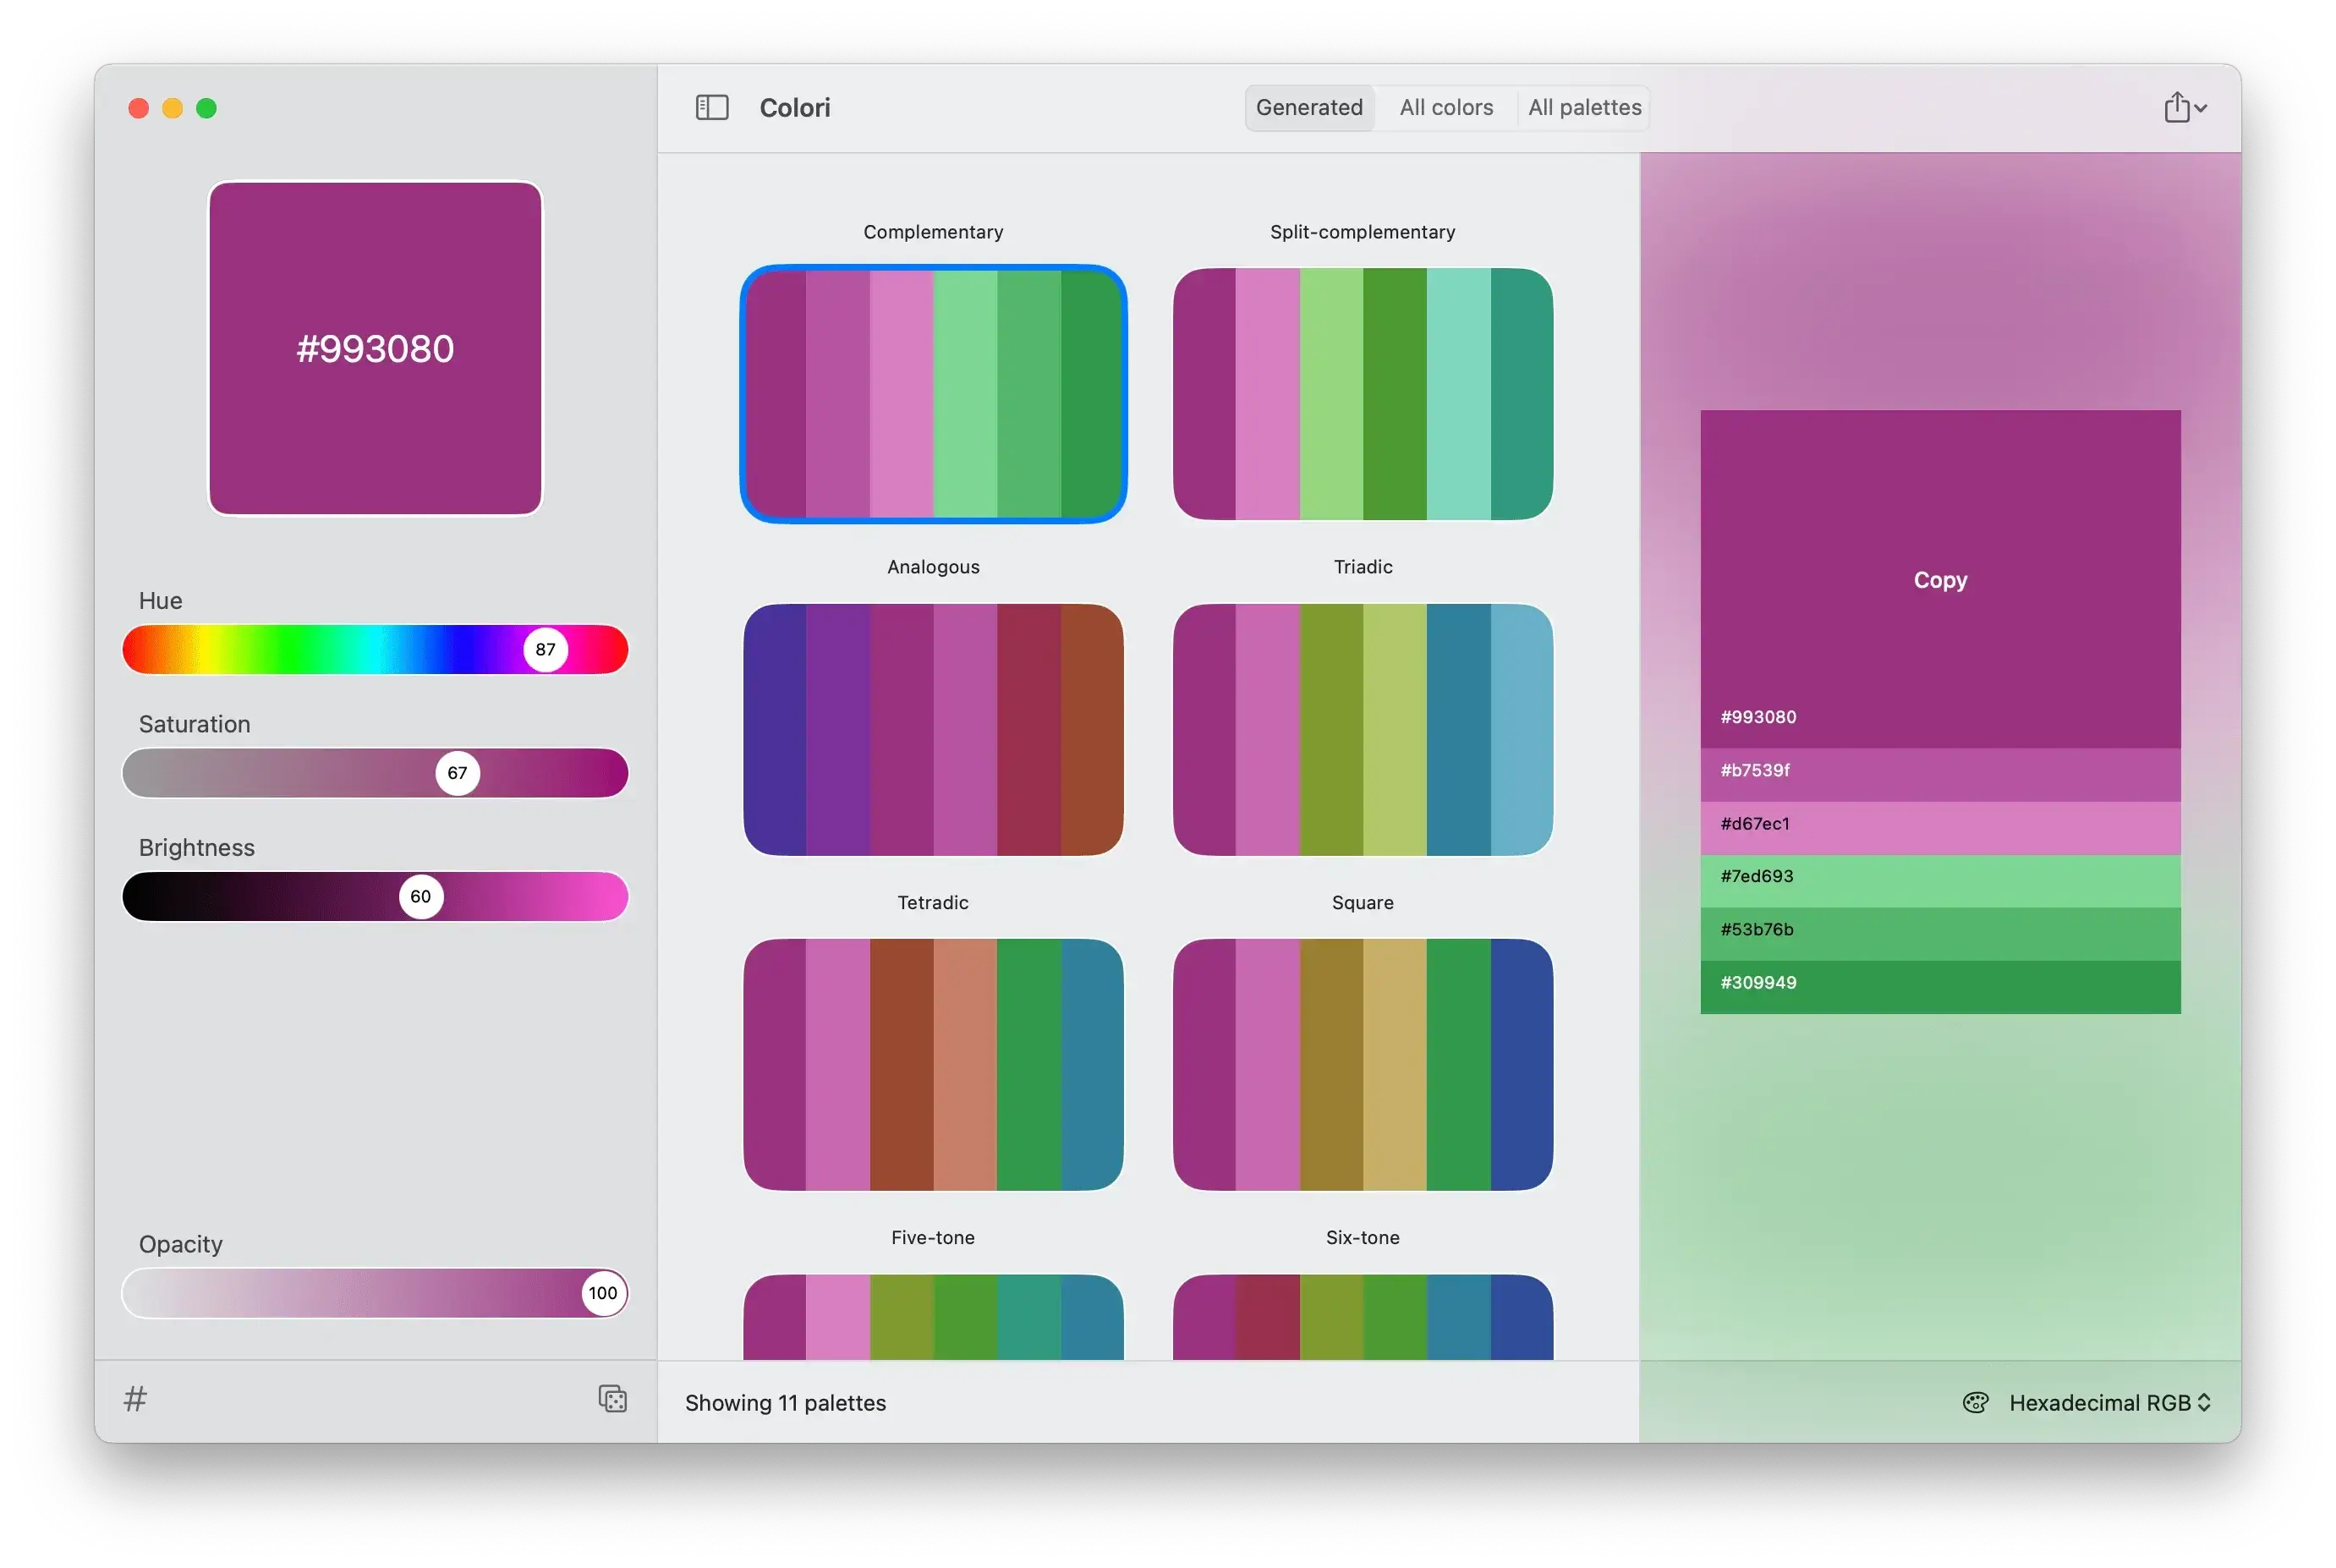Click the #53b76b color row
2336x1568 pixels.
1939,933
